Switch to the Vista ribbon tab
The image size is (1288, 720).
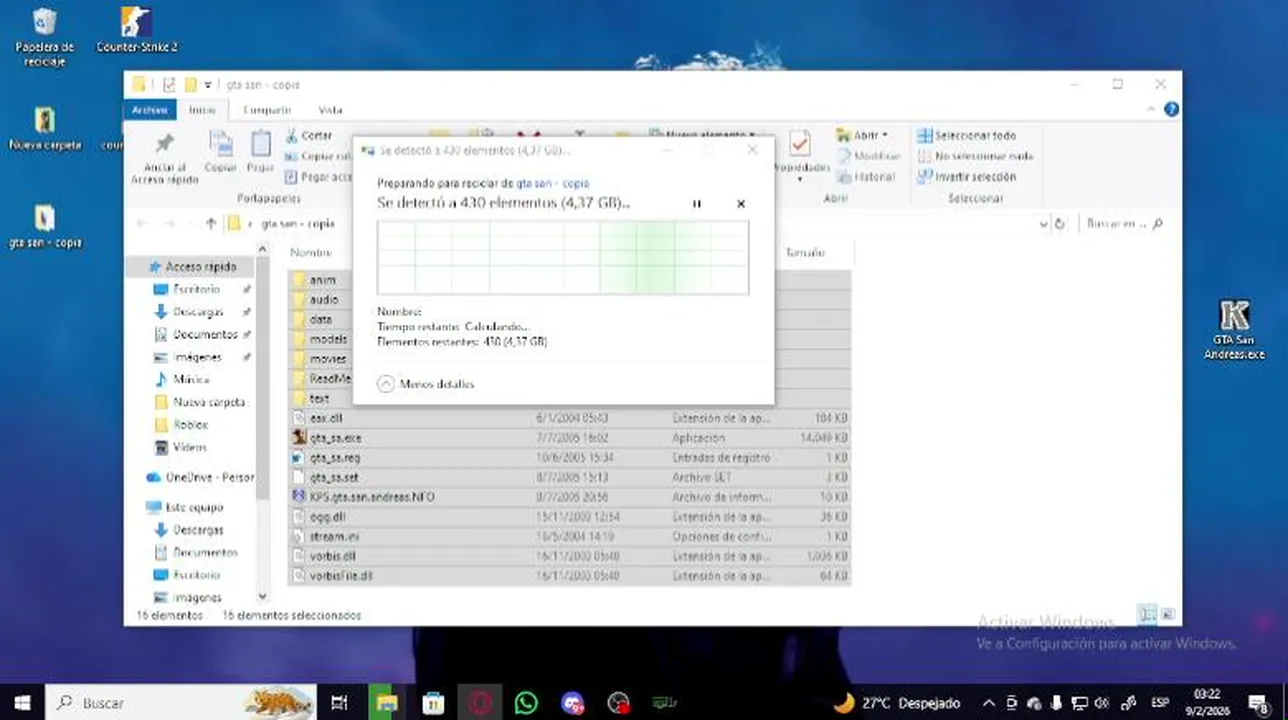330,110
